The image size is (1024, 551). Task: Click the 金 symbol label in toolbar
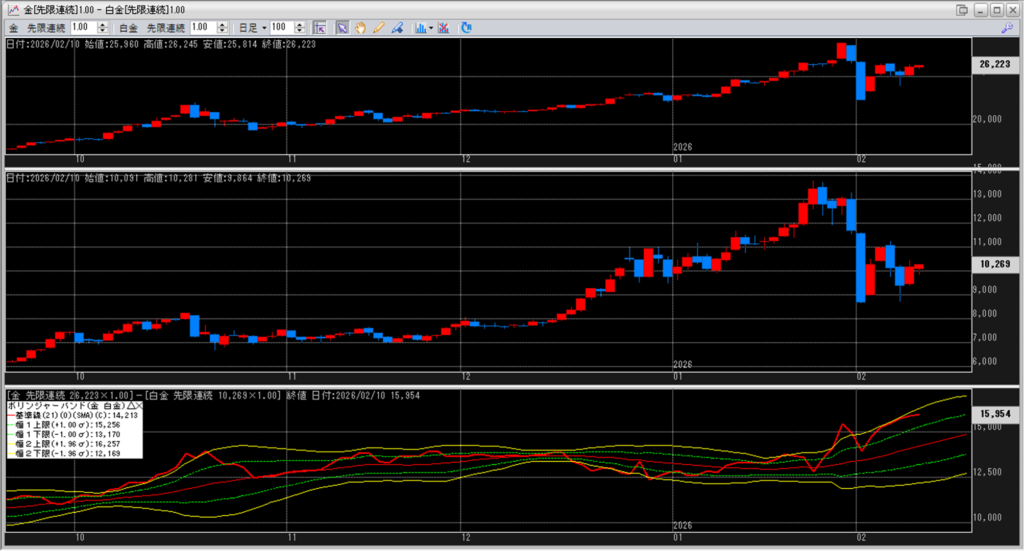15,28
